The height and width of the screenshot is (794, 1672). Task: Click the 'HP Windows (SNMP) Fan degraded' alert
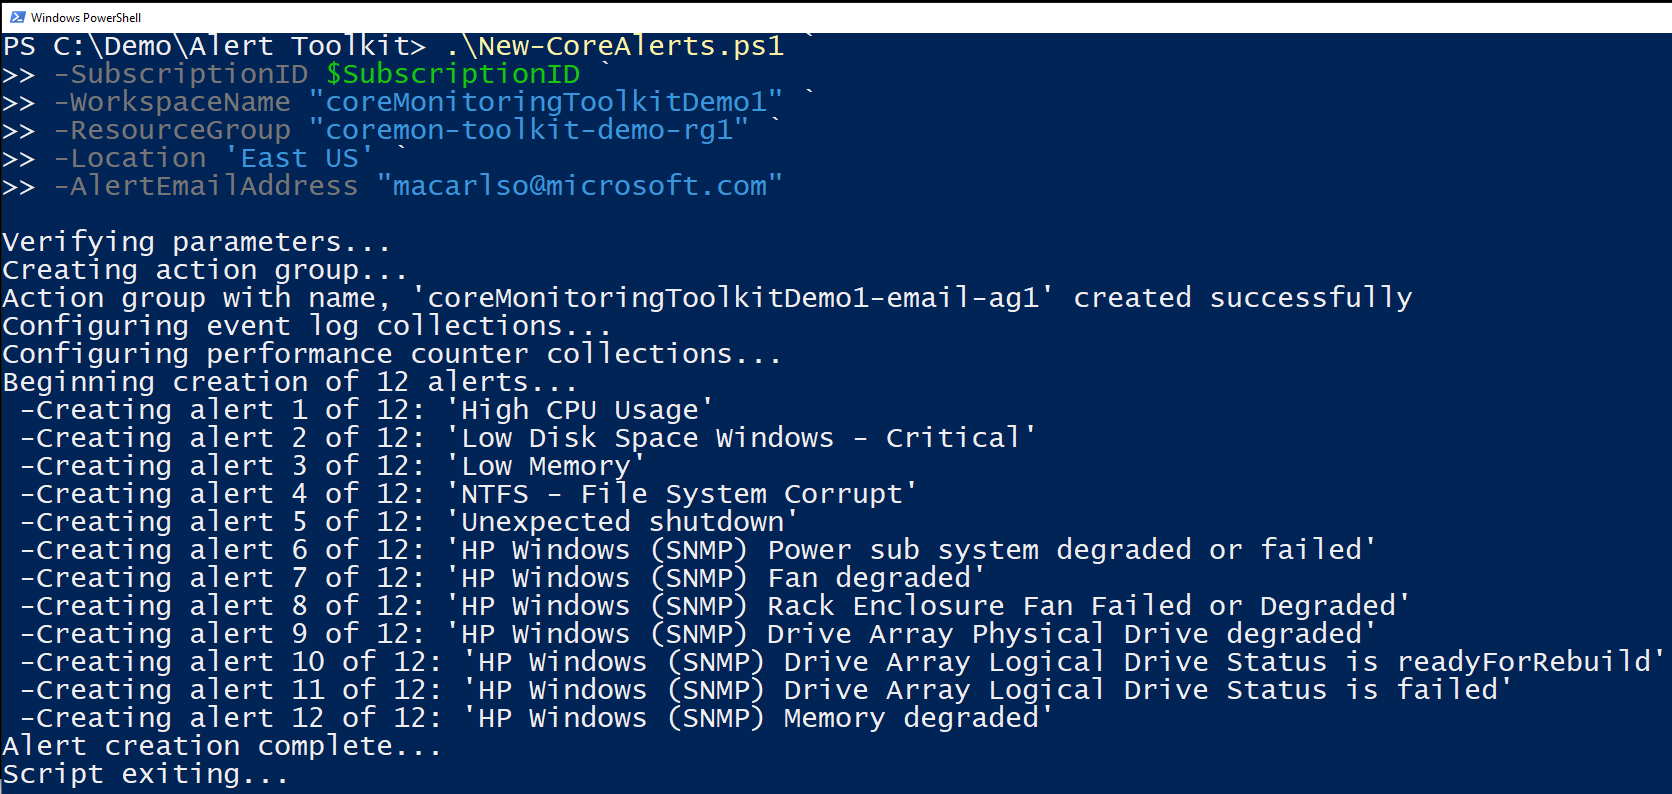pyautogui.click(x=716, y=578)
